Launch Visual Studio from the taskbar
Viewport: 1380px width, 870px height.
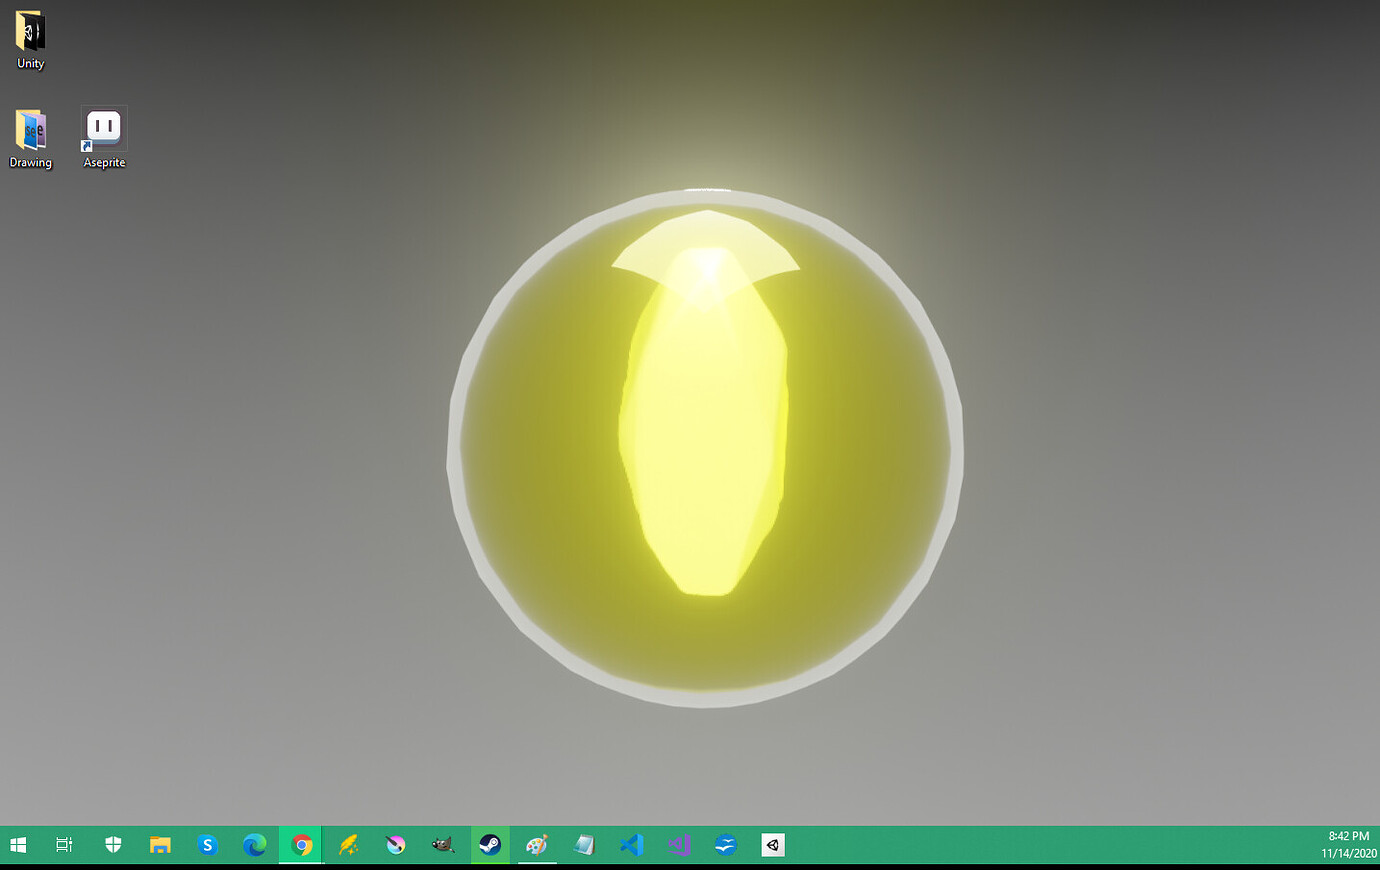click(x=679, y=845)
